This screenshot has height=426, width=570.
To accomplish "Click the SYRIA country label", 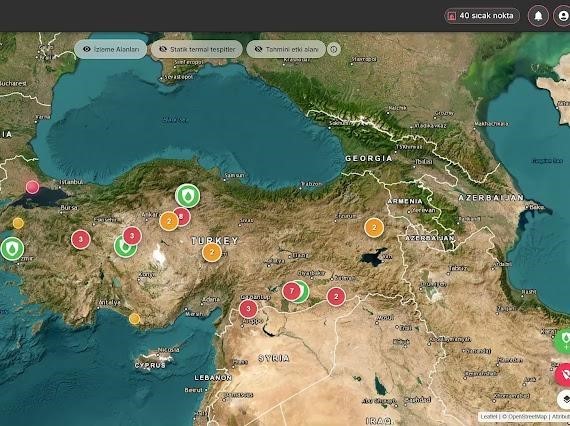I will click(274, 358).
